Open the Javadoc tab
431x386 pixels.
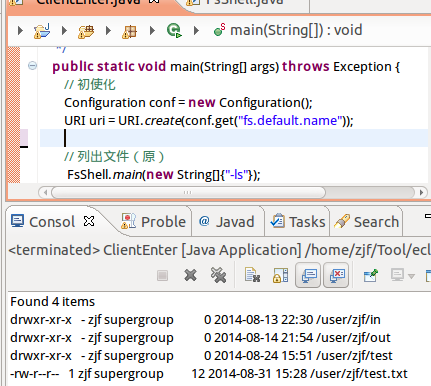227,222
